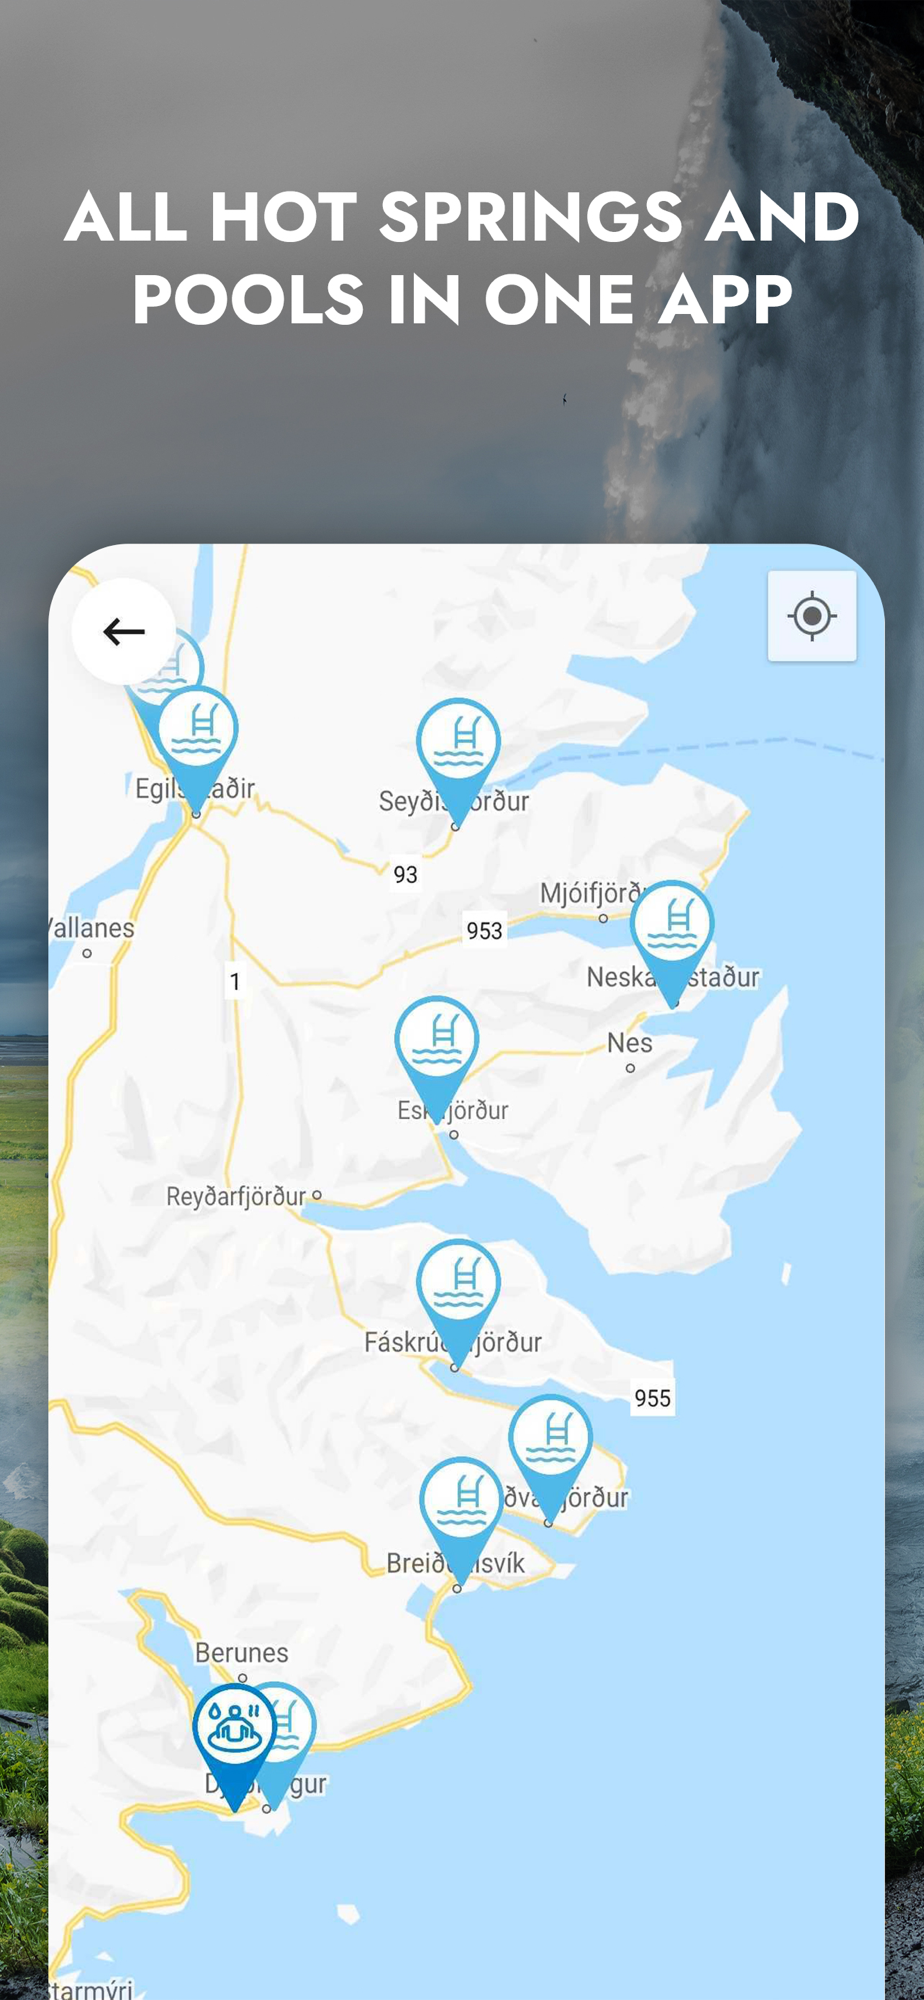The width and height of the screenshot is (924, 2000).
Task: Click the Nes place label
Action: click(629, 1043)
